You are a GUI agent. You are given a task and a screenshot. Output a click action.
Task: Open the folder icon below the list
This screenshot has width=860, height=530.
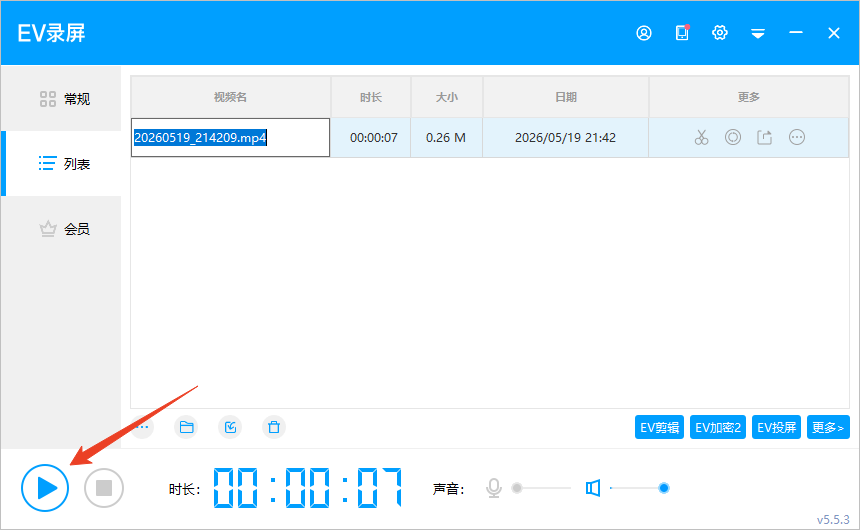[x=186, y=427]
